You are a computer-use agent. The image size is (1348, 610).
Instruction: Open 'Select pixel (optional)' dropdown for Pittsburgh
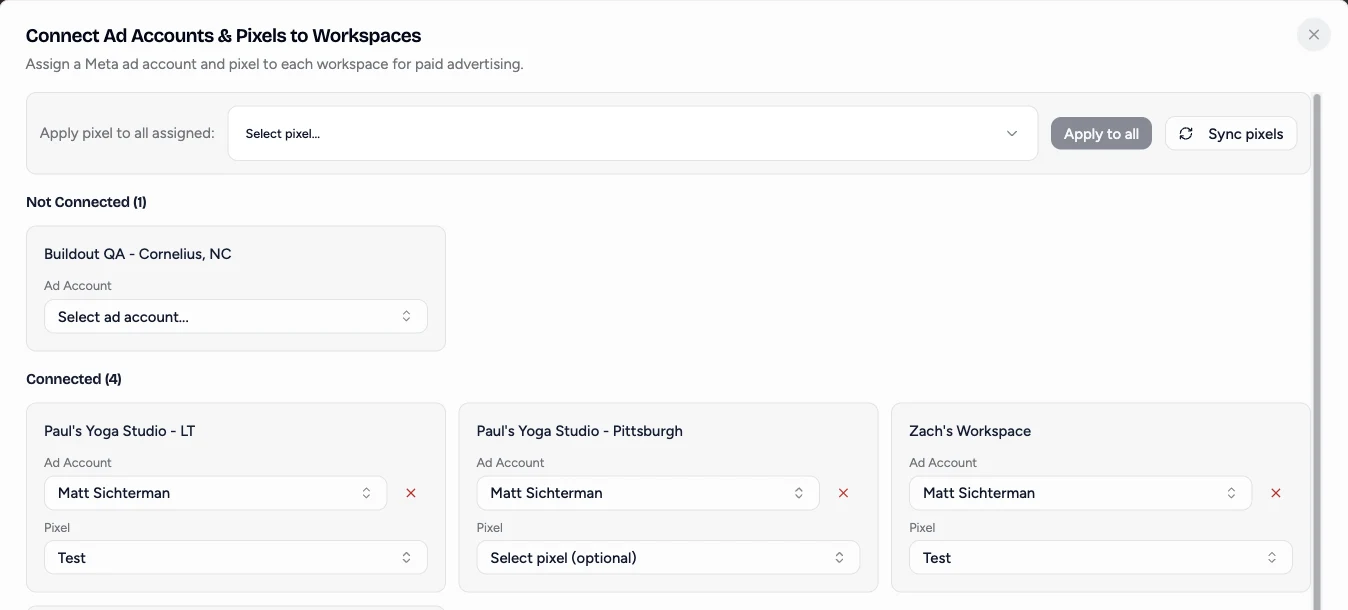(x=668, y=558)
